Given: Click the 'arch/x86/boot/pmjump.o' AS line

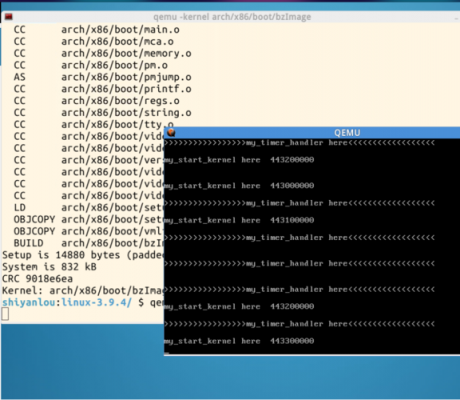Looking at the screenshot, I should click(x=102, y=77).
